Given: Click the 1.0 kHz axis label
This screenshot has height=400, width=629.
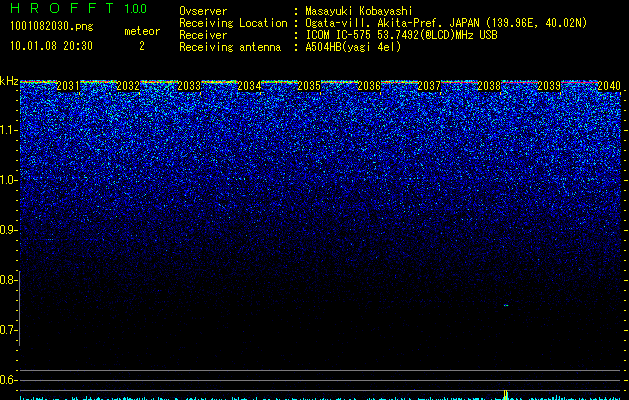Looking at the screenshot, I should pos(9,180).
